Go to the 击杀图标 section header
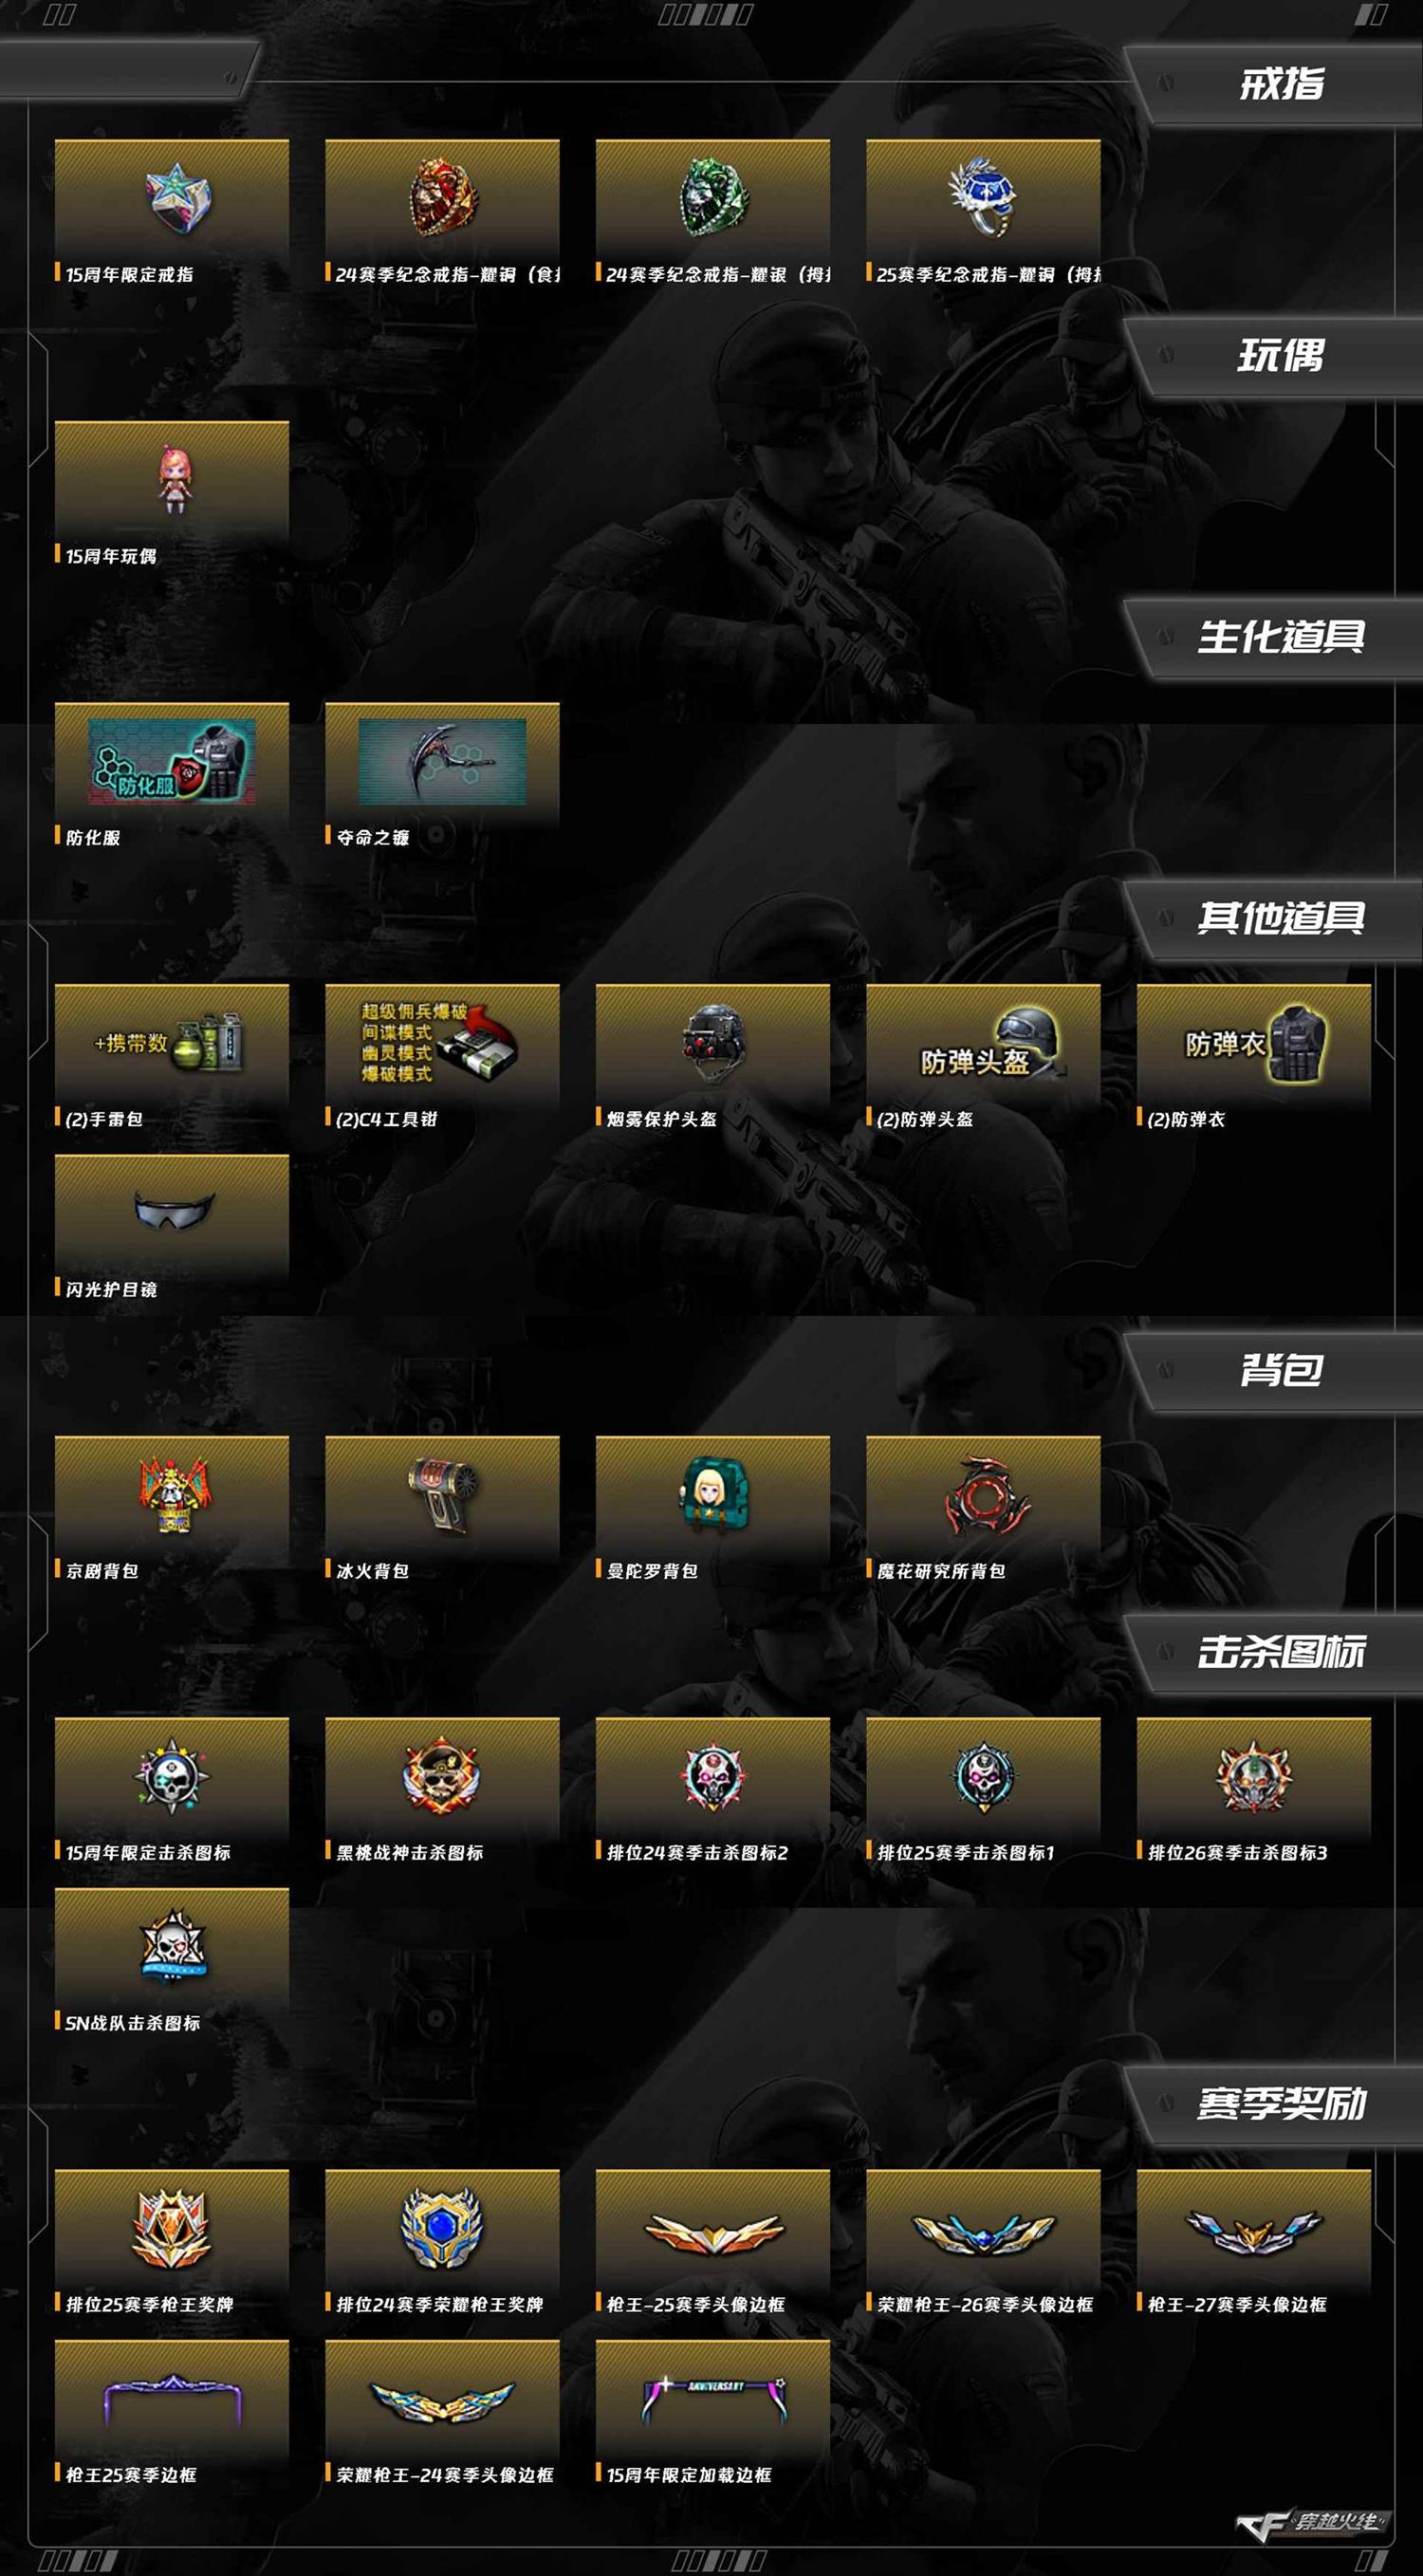The image size is (1423, 2576). (1282, 1652)
